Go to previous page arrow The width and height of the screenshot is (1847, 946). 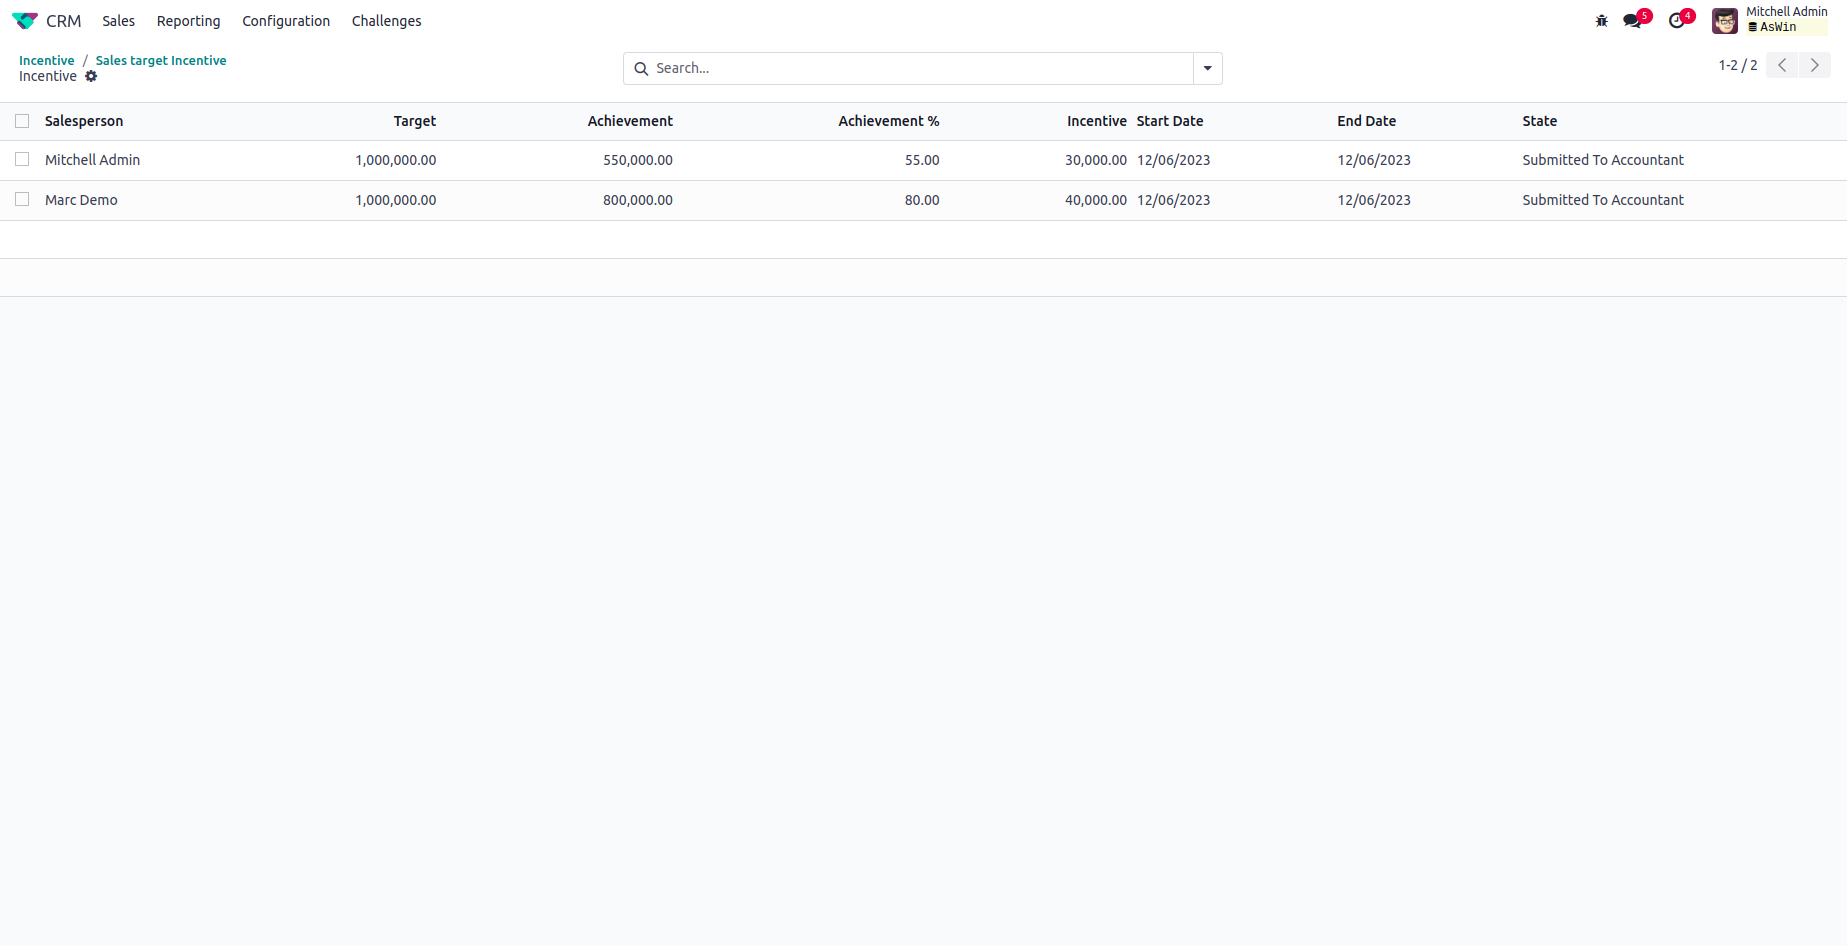click(x=1782, y=66)
